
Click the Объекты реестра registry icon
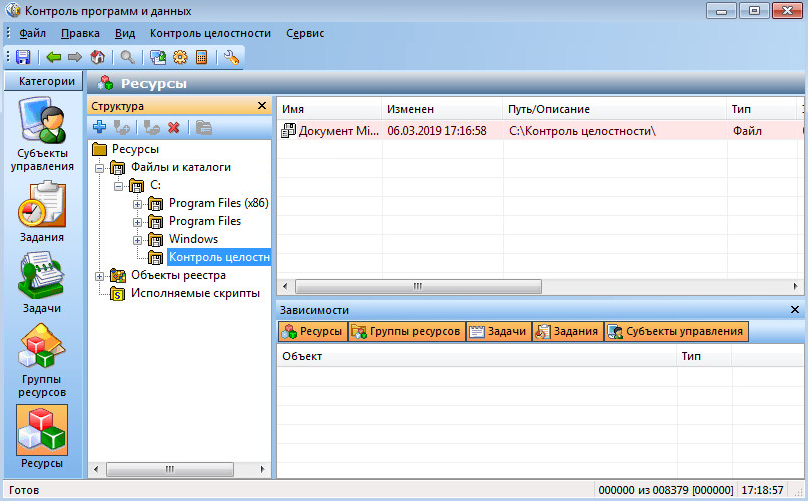(x=118, y=276)
